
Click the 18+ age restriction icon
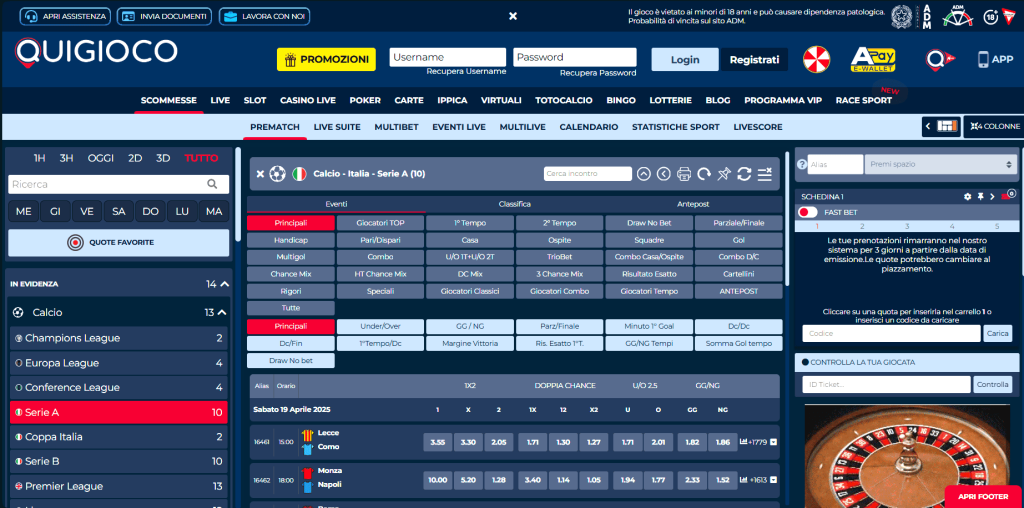[x=991, y=16]
